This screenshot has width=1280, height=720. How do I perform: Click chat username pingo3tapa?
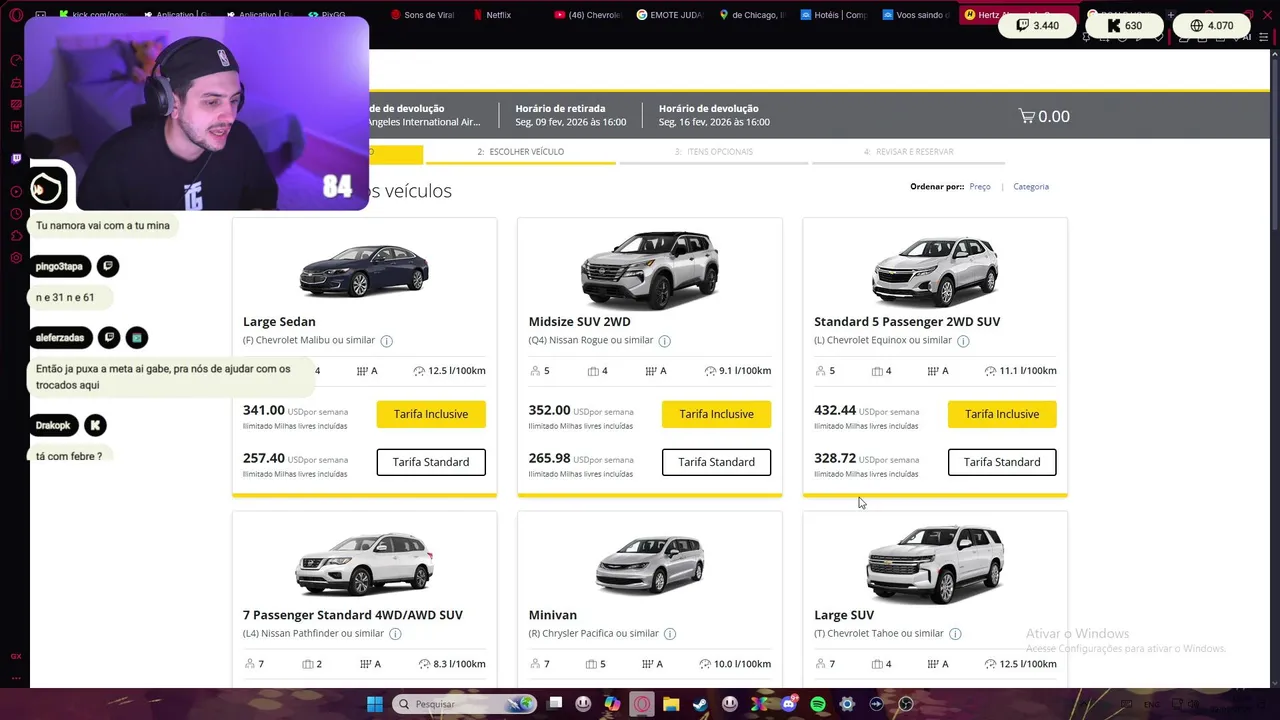tap(59, 266)
